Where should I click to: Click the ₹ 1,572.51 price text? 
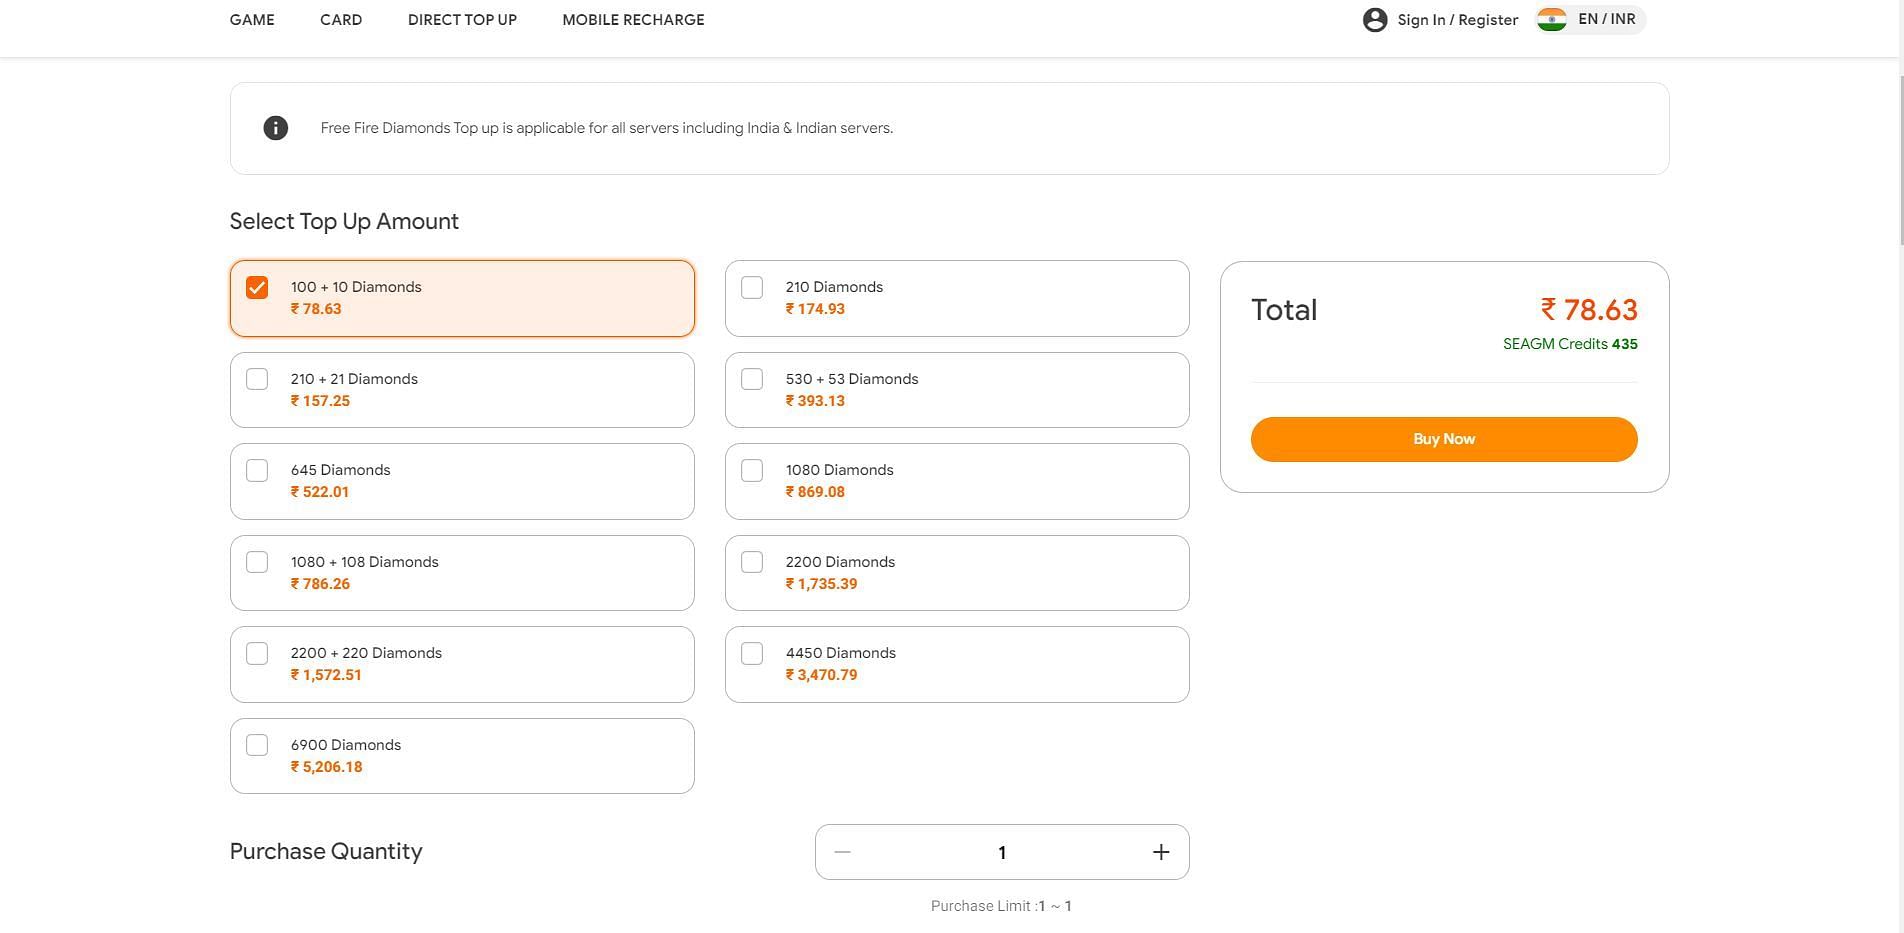(x=326, y=675)
